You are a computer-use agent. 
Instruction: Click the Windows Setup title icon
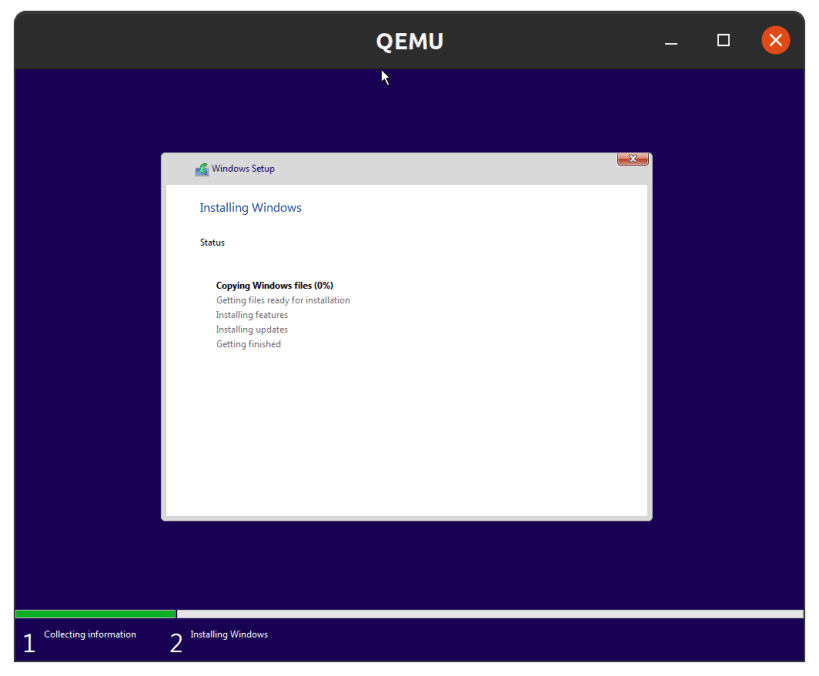click(202, 169)
